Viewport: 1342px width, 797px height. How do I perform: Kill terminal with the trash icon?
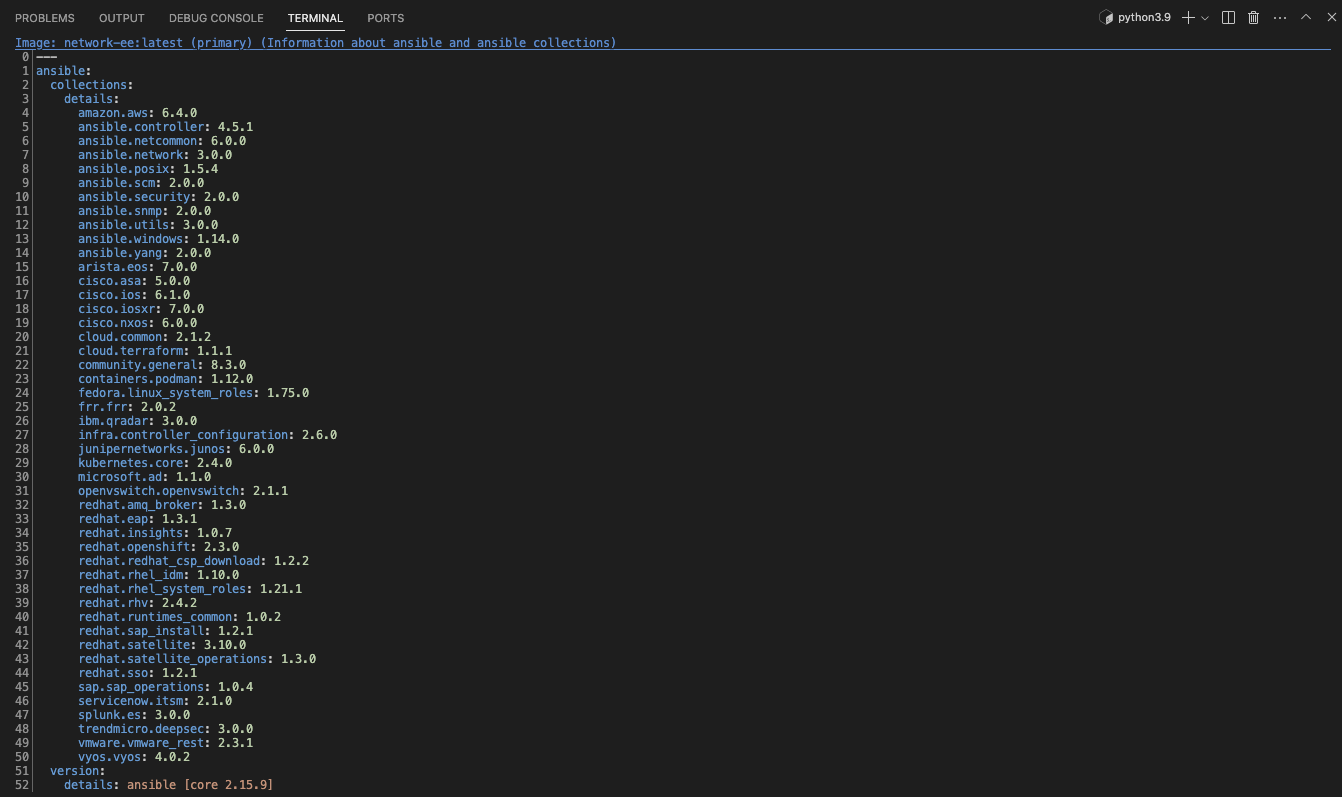1253,18
